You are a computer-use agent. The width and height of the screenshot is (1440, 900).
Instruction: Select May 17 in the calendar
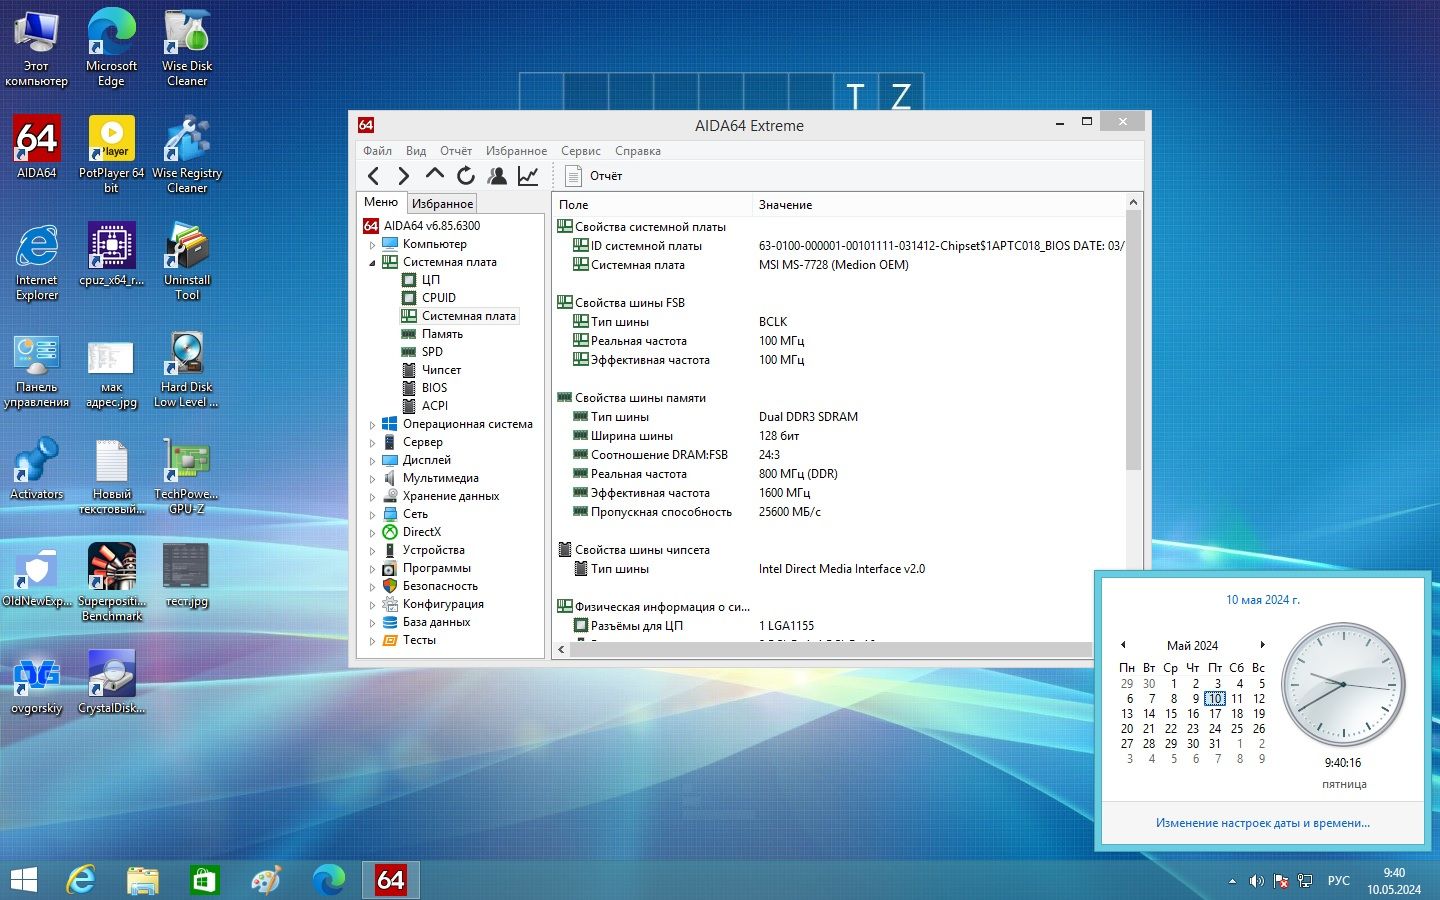point(1215,714)
